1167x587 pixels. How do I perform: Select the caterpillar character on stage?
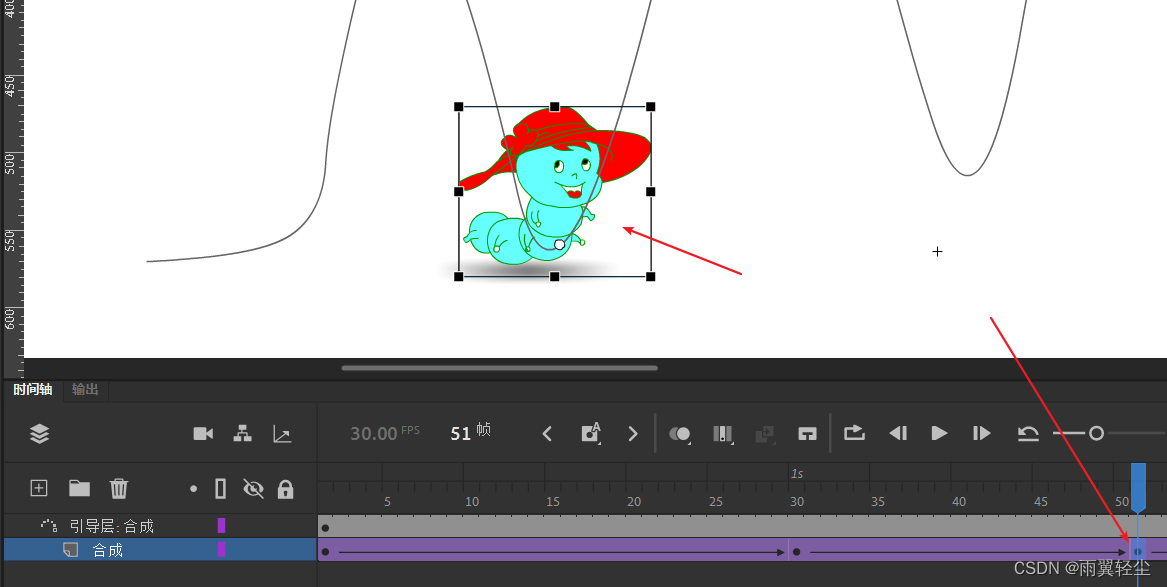tap(554, 192)
